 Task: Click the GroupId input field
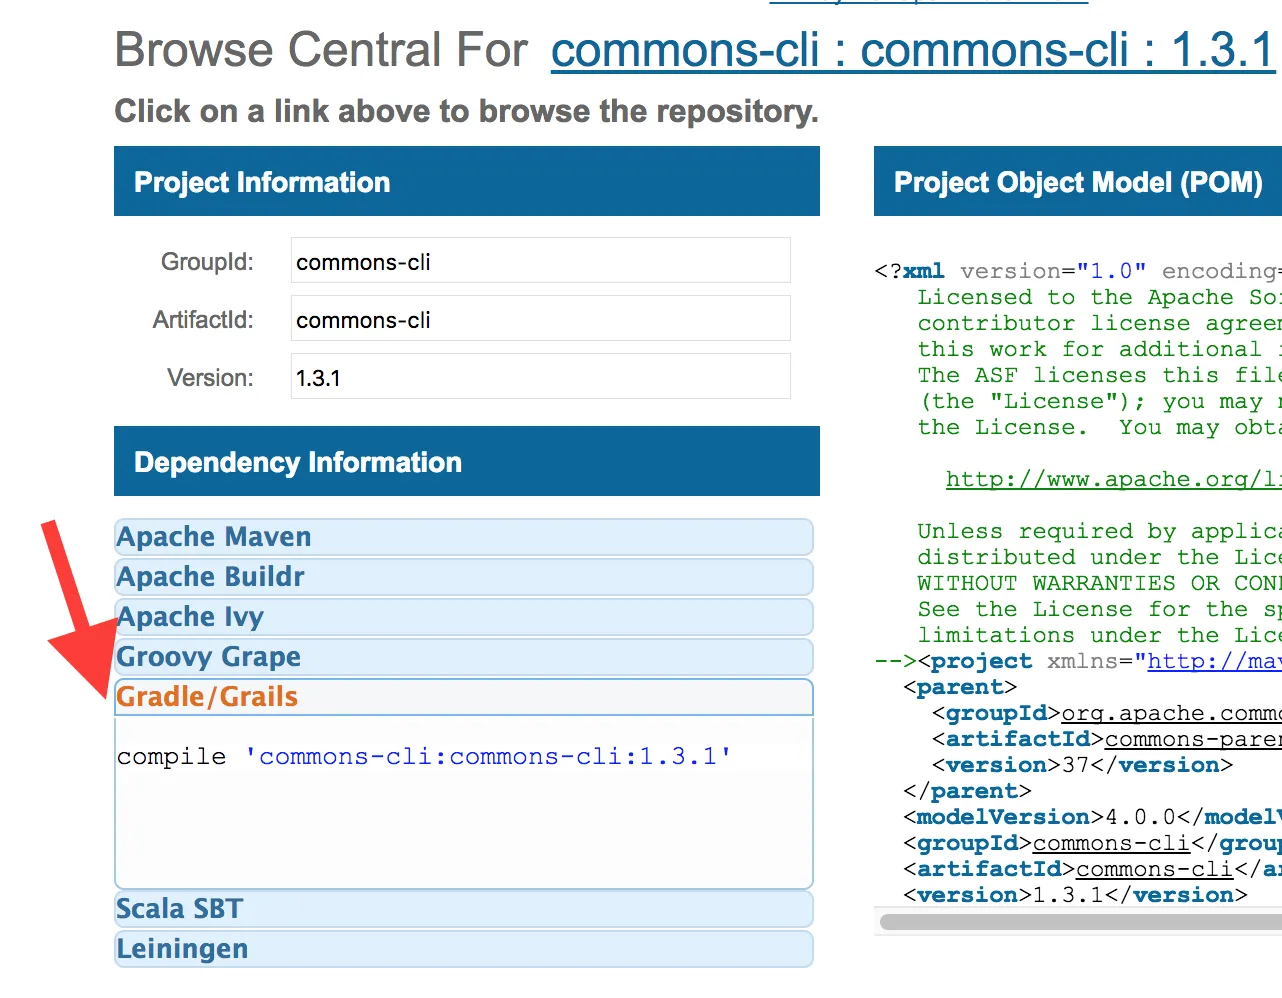[x=540, y=261]
